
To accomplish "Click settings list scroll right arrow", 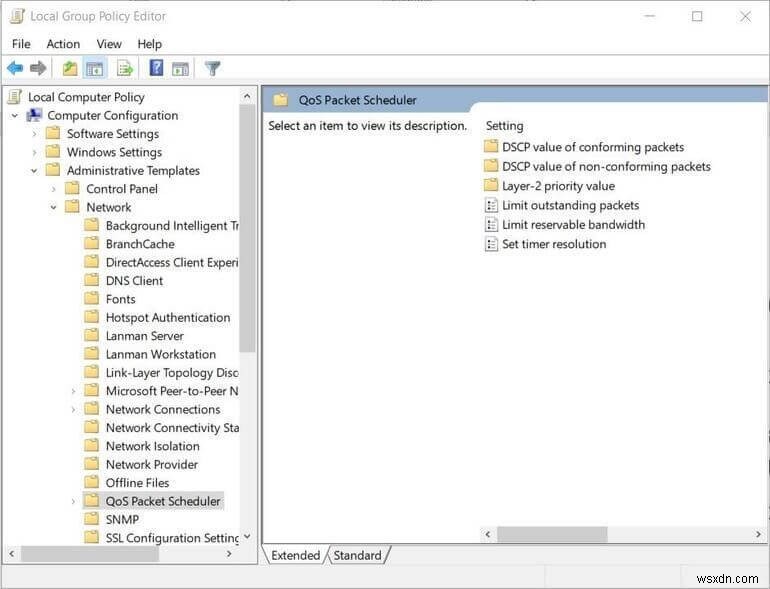I will click(758, 534).
